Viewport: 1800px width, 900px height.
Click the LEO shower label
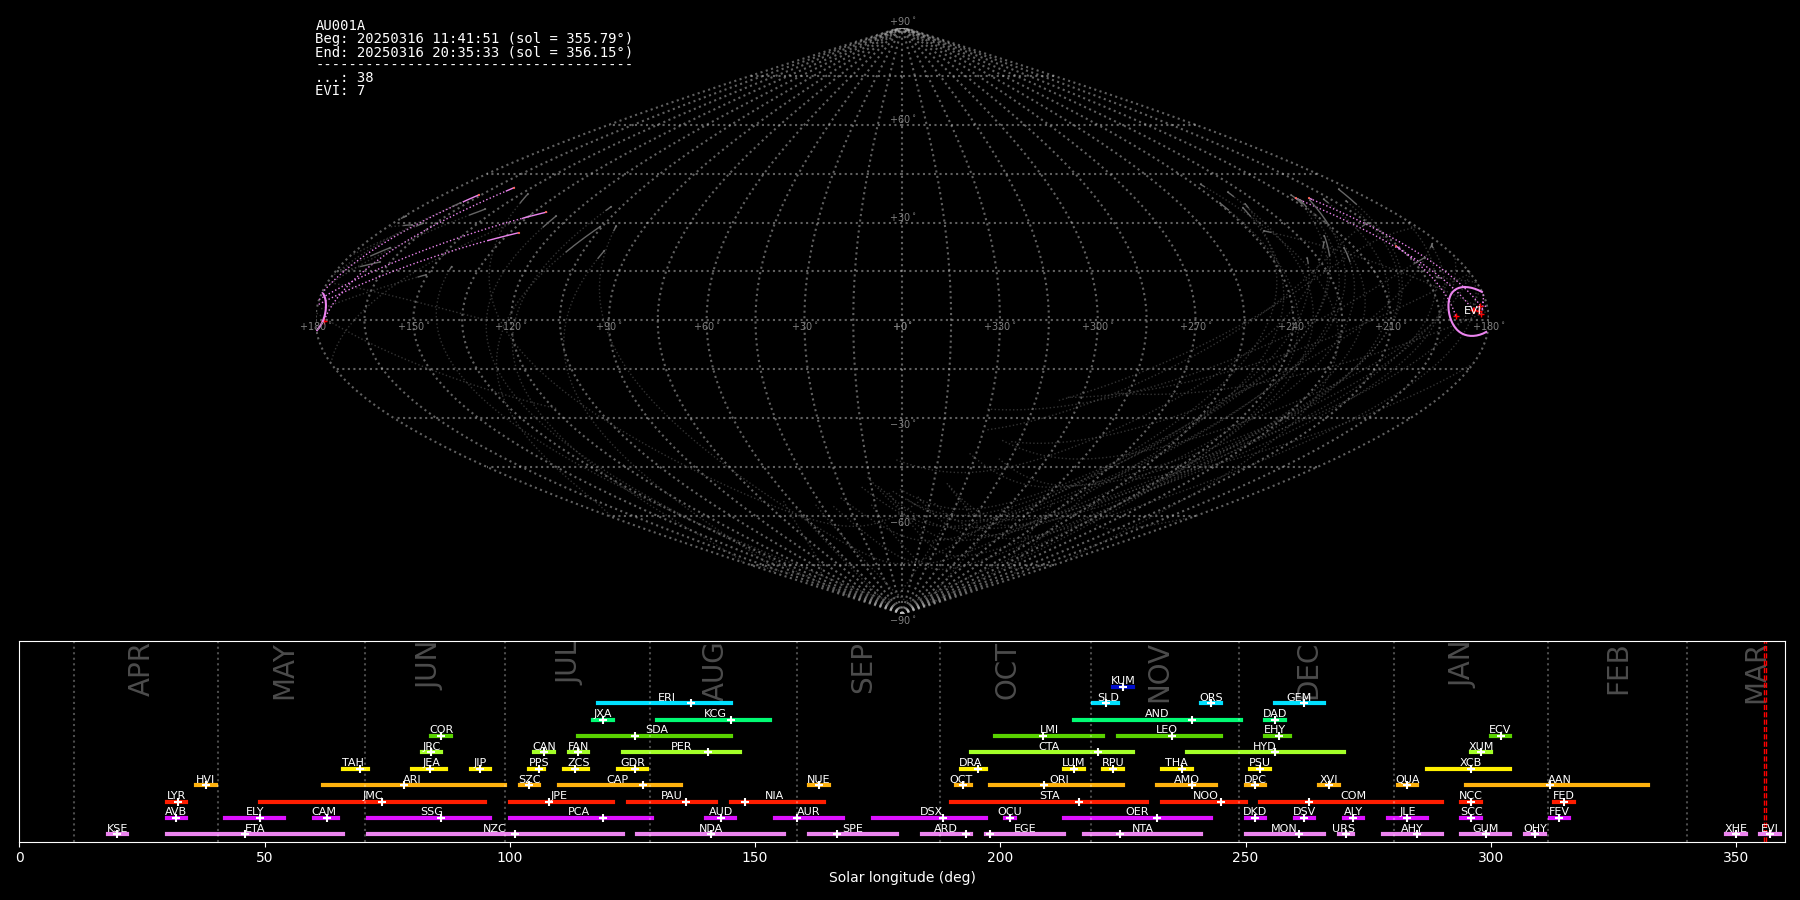[1166, 730]
